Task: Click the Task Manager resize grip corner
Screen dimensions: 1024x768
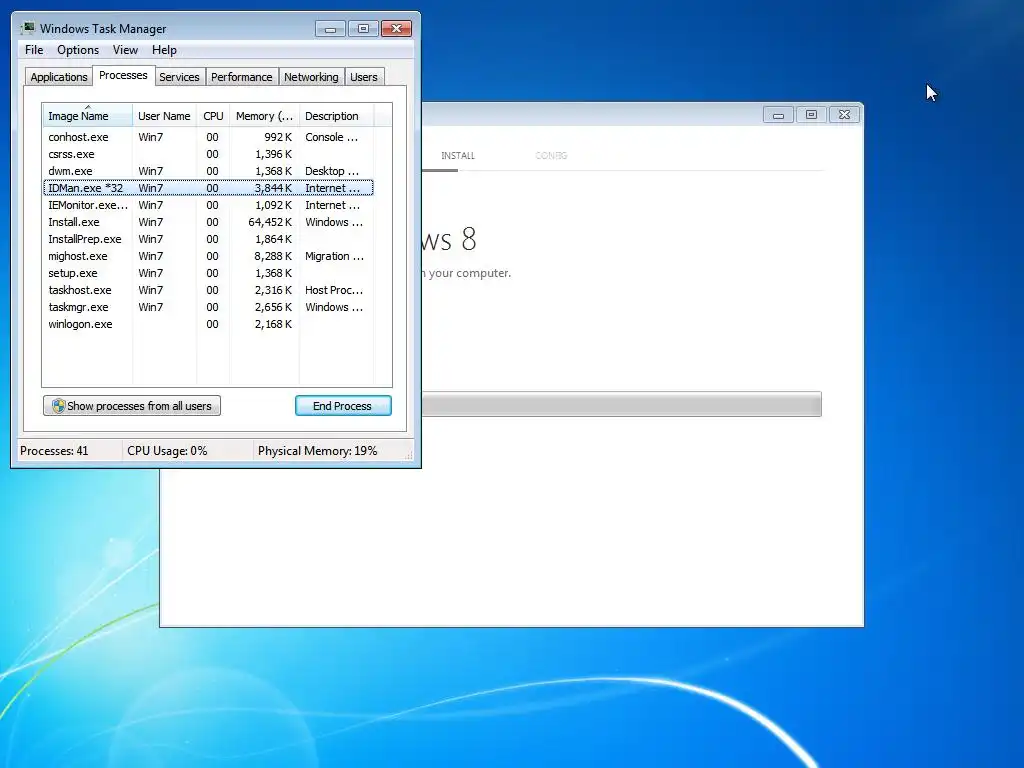Action: click(x=409, y=455)
